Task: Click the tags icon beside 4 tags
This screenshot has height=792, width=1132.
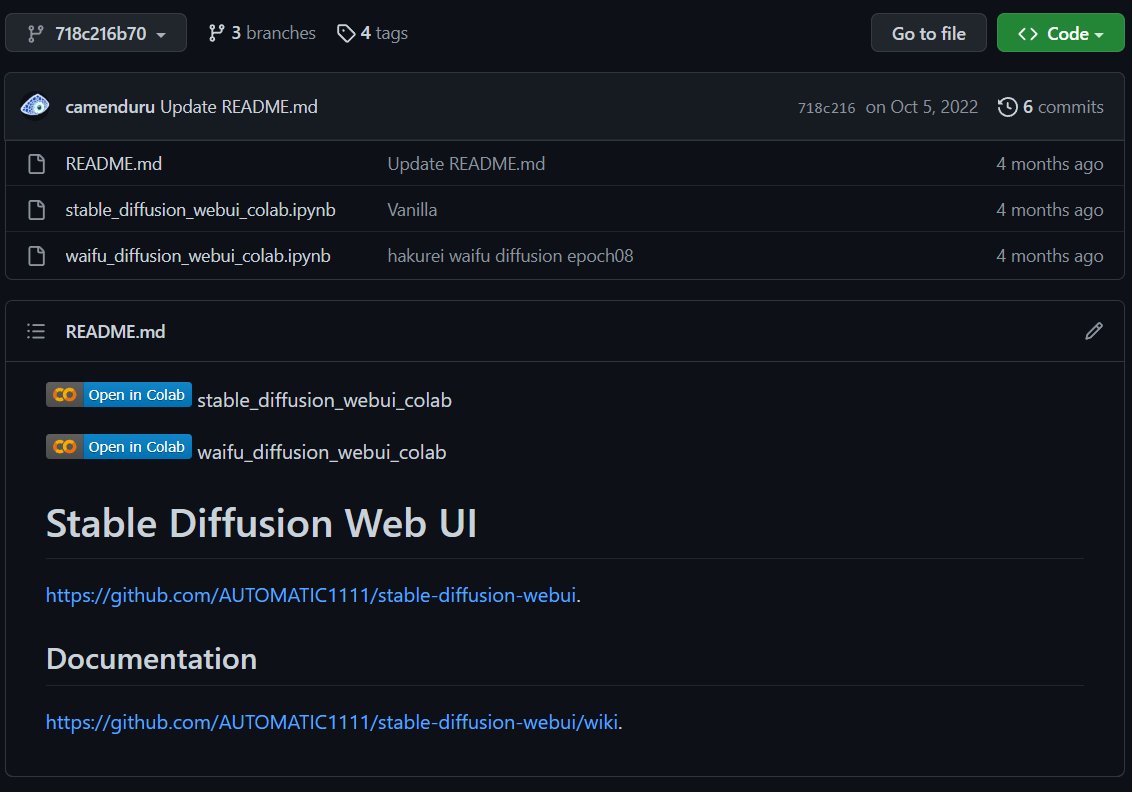Action: tap(345, 32)
